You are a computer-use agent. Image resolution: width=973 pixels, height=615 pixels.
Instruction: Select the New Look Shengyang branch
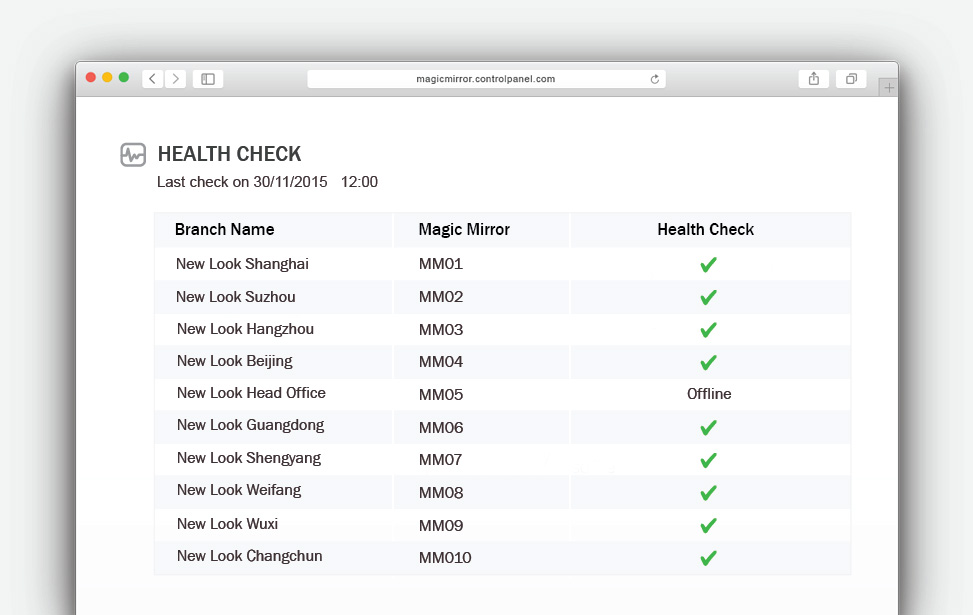click(249, 459)
